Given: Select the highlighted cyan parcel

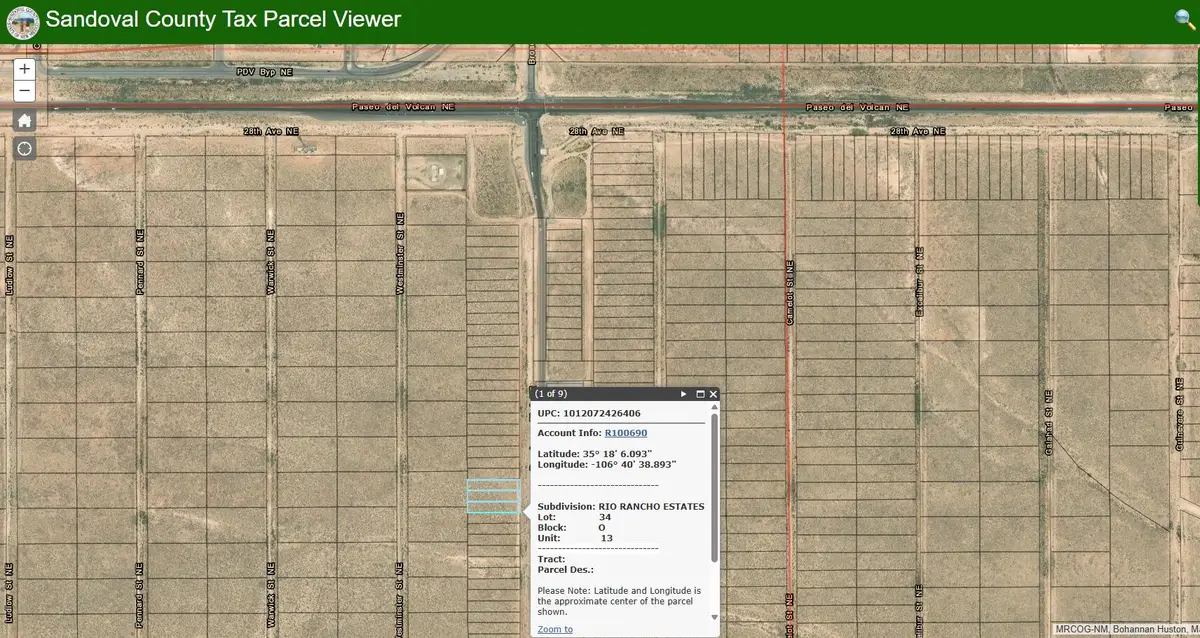Looking at the screenshot, I should tap(492, 497).
